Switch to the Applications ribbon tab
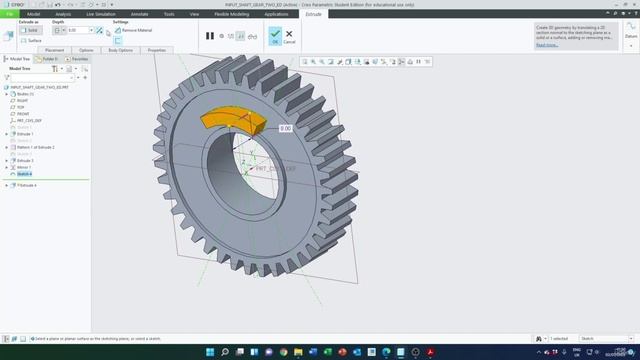640x360 pixels. coord(276,14)
